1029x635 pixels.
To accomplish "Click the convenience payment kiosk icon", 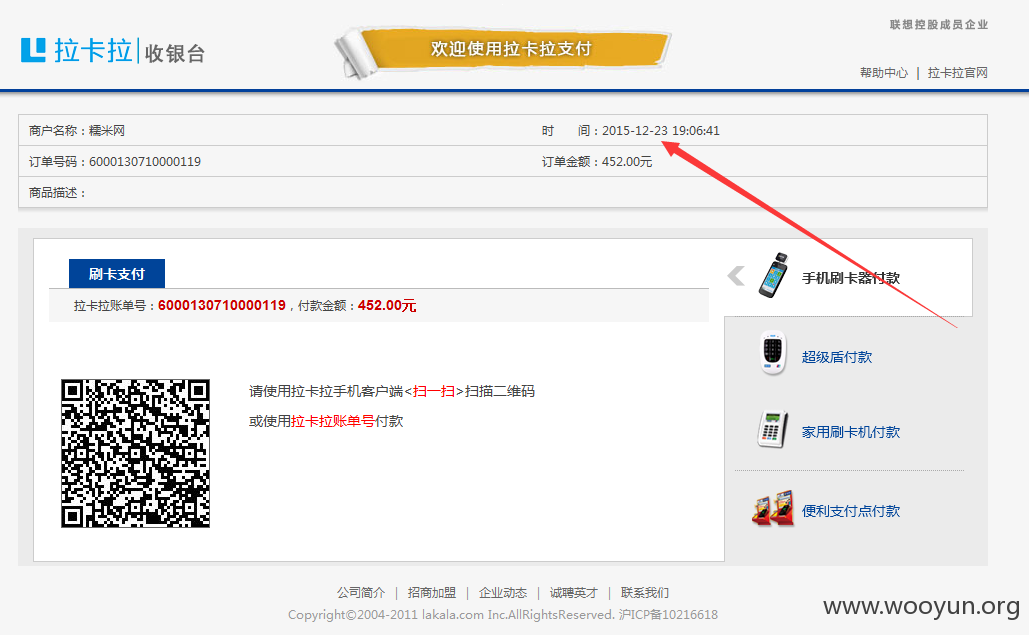I will point(773,508).
